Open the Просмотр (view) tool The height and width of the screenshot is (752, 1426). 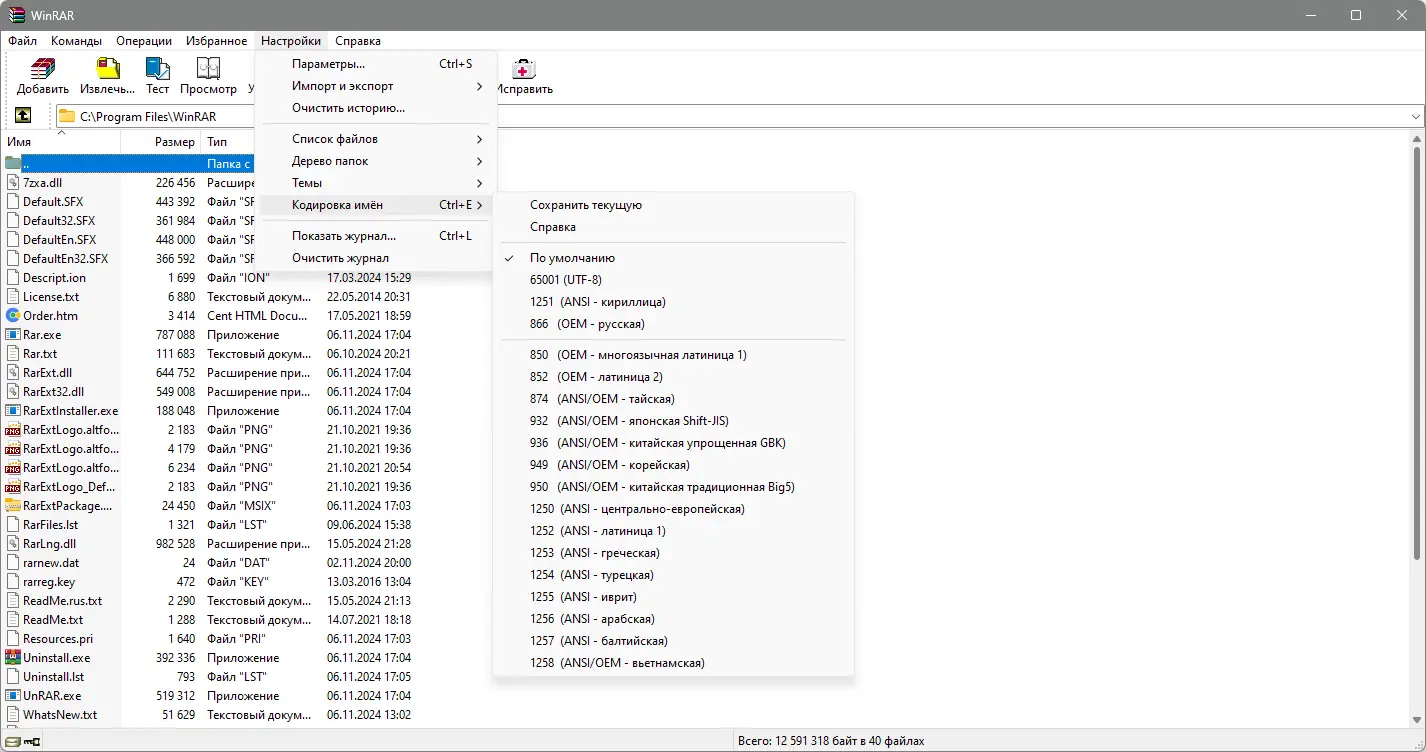pos(208,69)
